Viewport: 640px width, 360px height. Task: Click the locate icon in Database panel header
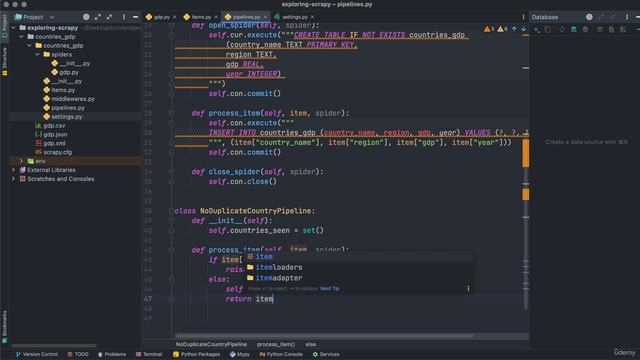pyautogui.click(x=589, y=17)
